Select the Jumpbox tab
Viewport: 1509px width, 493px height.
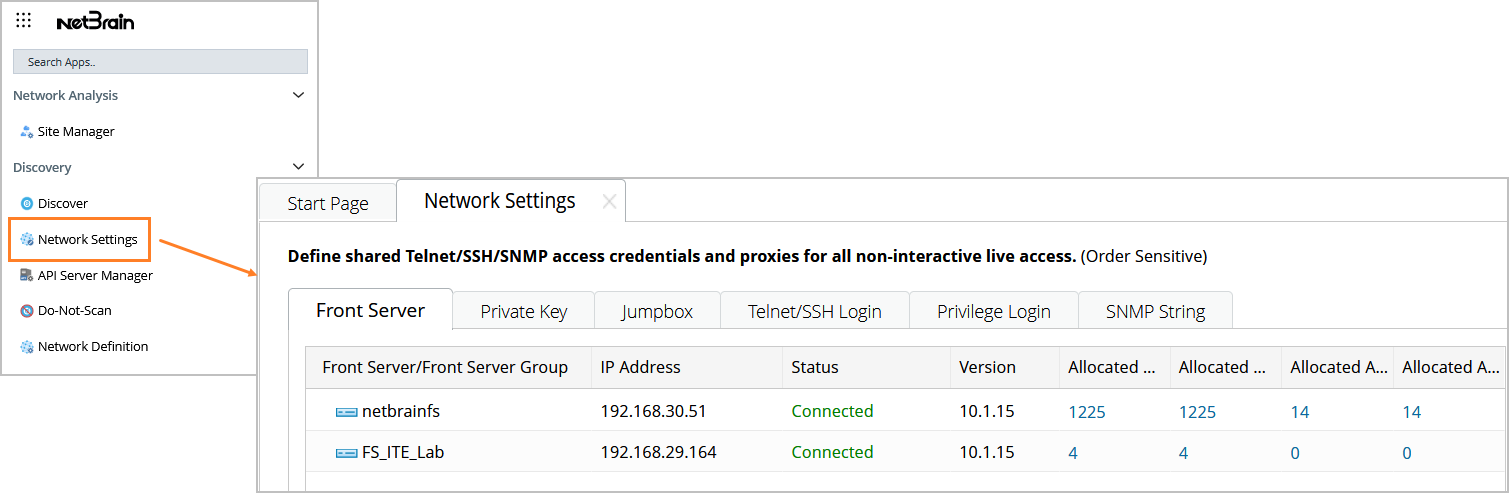(657, 311)
